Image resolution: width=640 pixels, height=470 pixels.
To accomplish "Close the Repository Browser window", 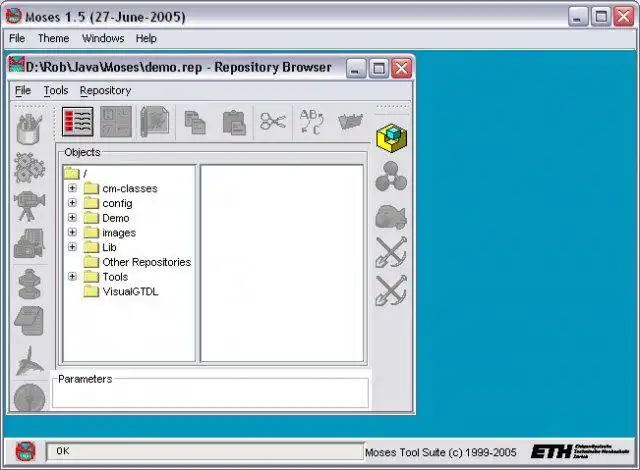I will coord(402,68).
